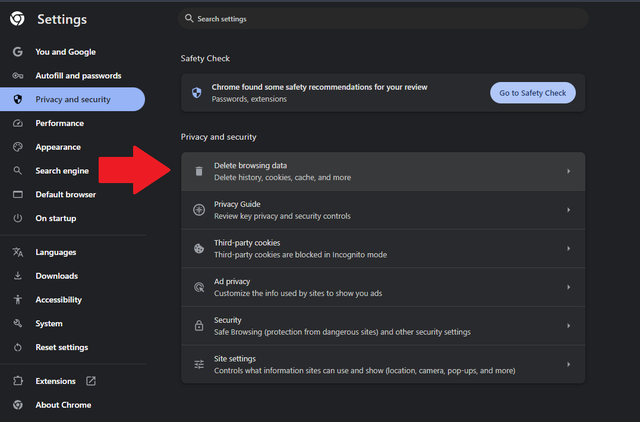Go to Appearance settings in sidebar
The width and height of the screenshot is (640, 422).
pos(58,147)
